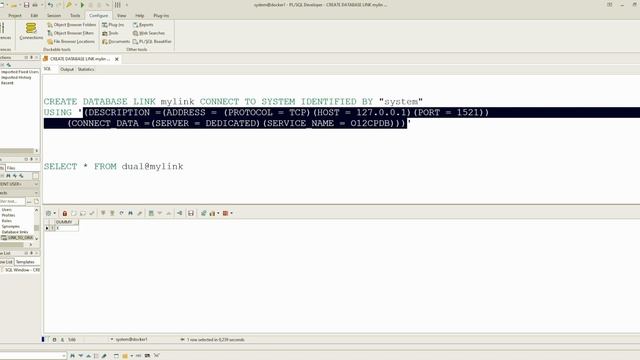Select the X value cell in DUMMY column

coord(67,228)
